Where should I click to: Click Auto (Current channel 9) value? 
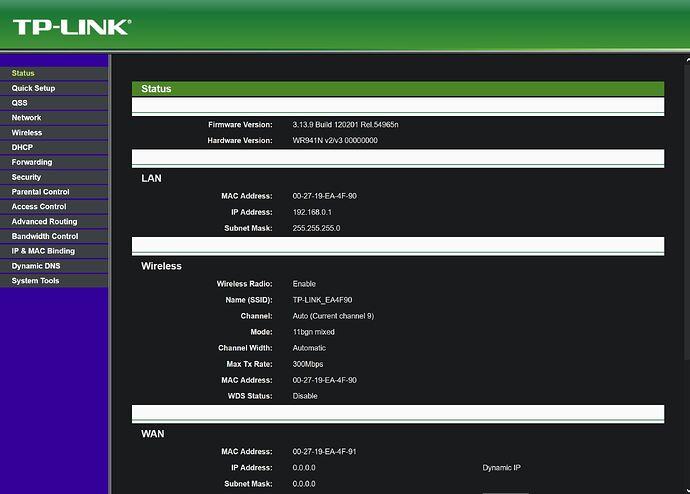pyautogui.click(x=333, y=316)
